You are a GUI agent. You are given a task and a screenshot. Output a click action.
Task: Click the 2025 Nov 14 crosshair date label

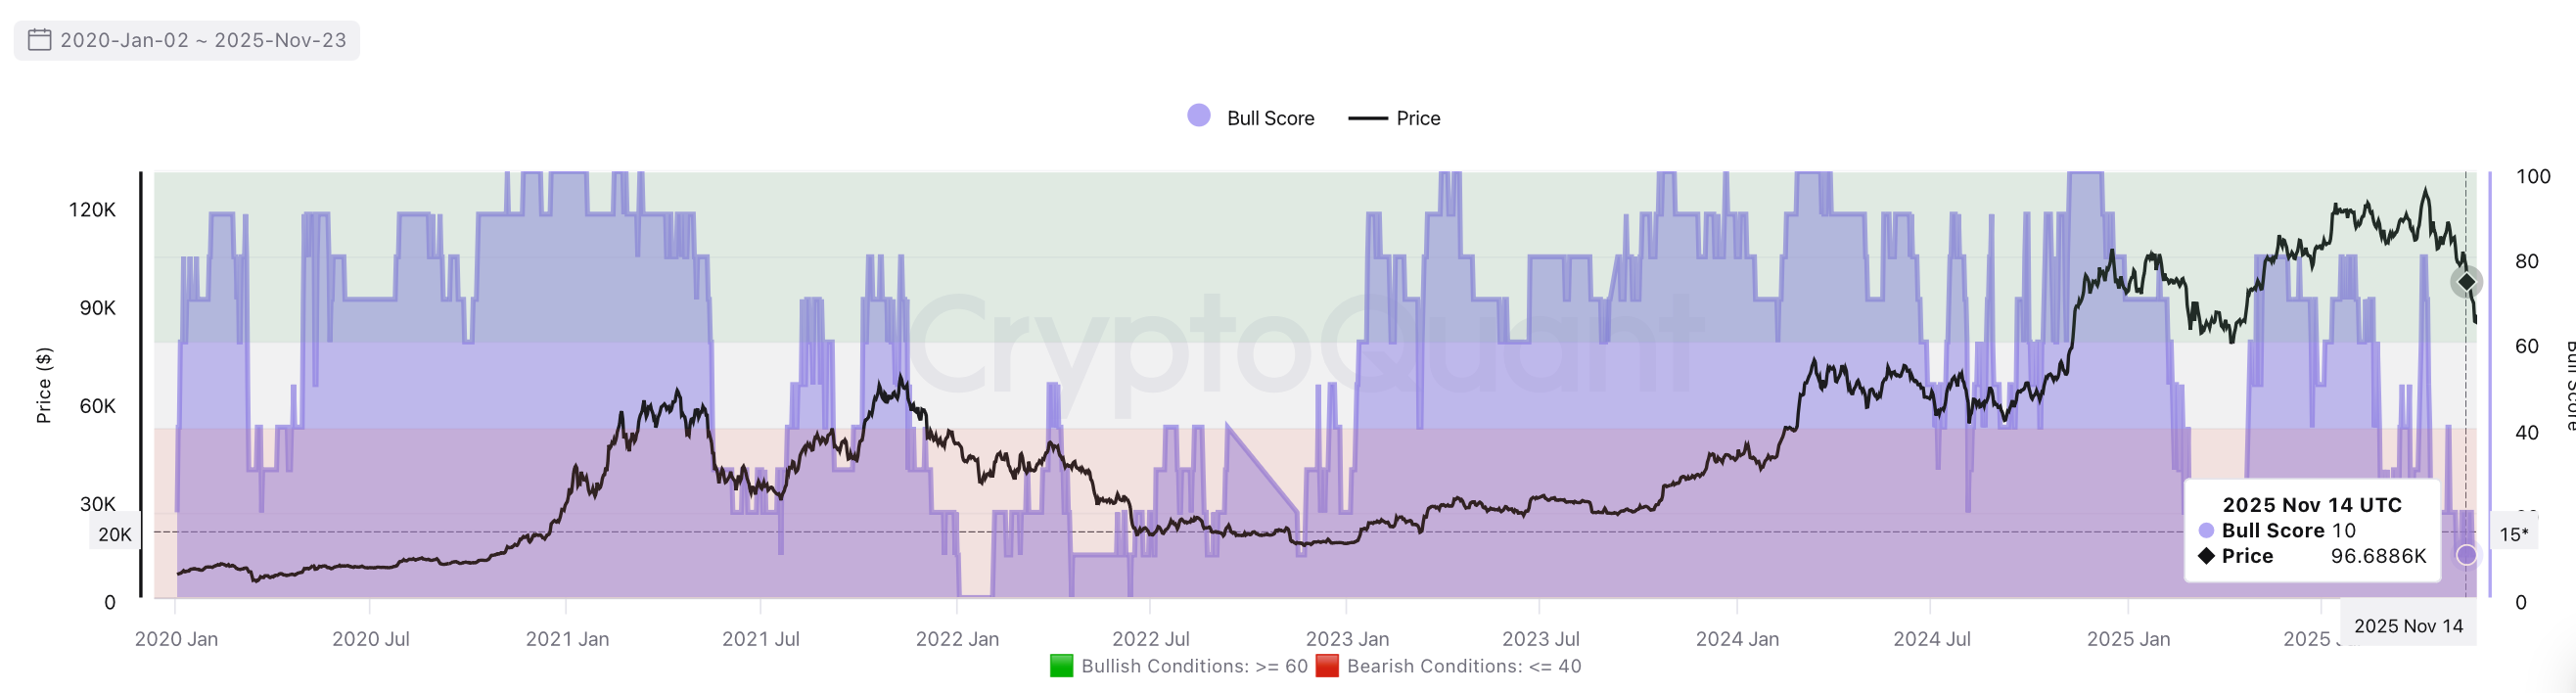[2408, 626]
